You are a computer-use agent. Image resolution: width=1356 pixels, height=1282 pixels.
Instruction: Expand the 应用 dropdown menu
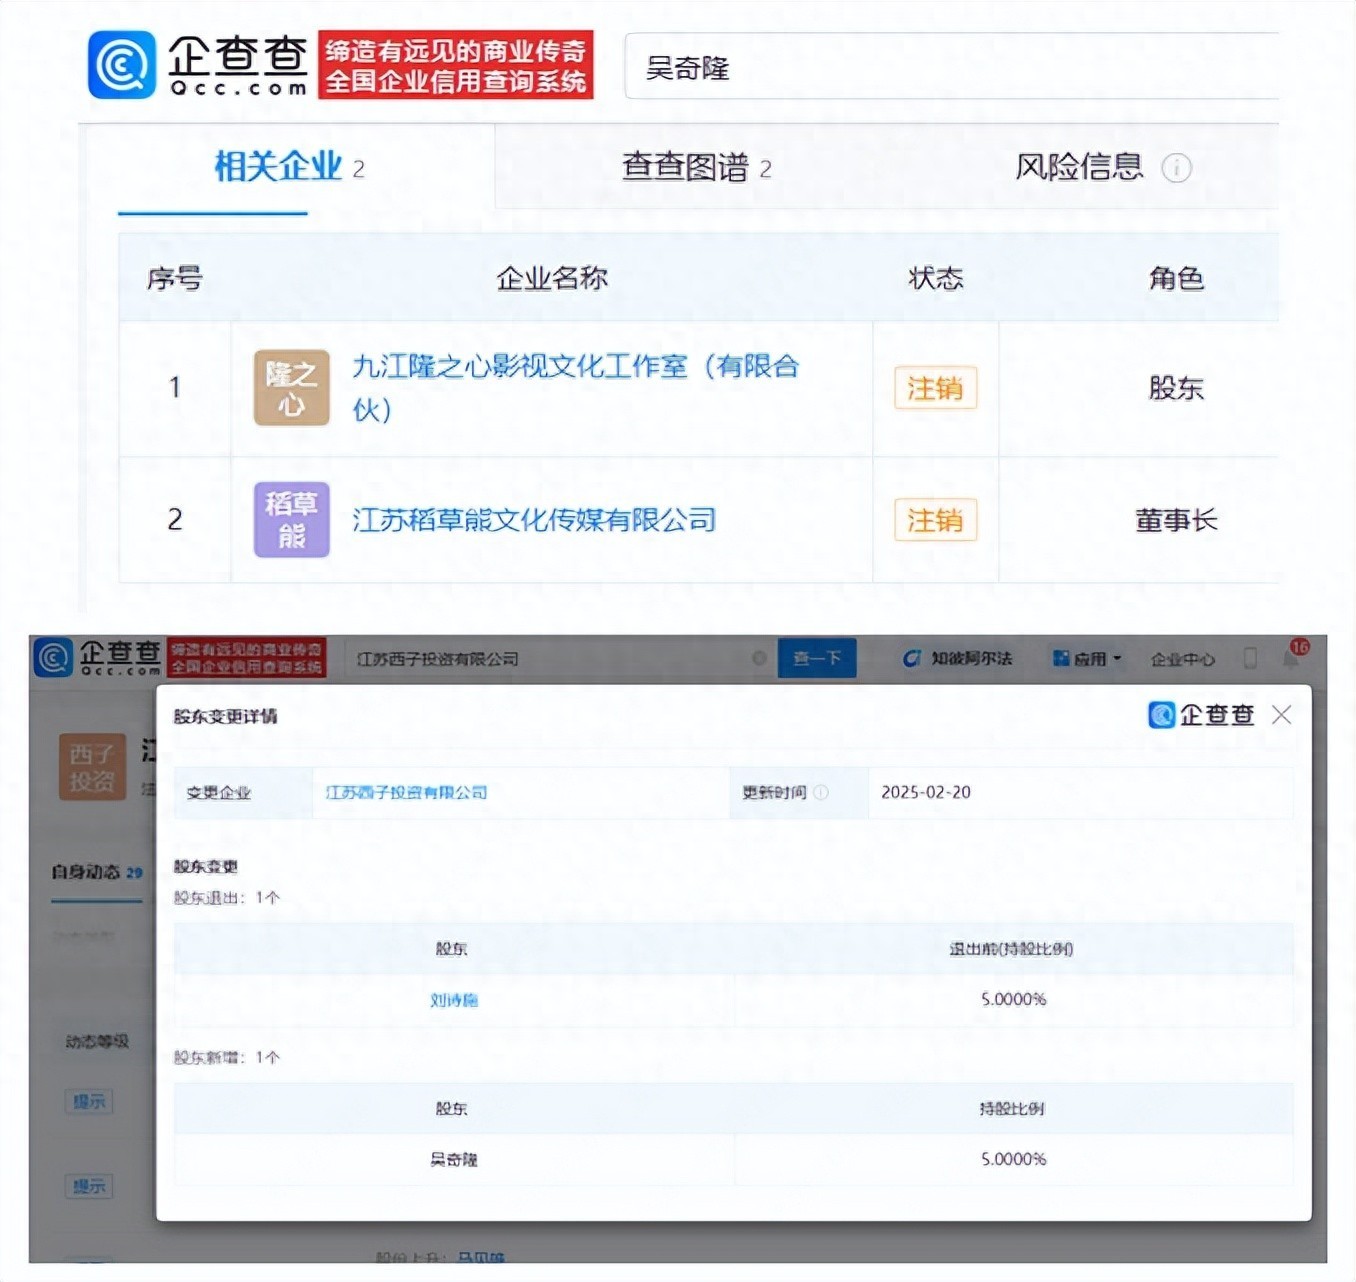tap(1087, 658)
